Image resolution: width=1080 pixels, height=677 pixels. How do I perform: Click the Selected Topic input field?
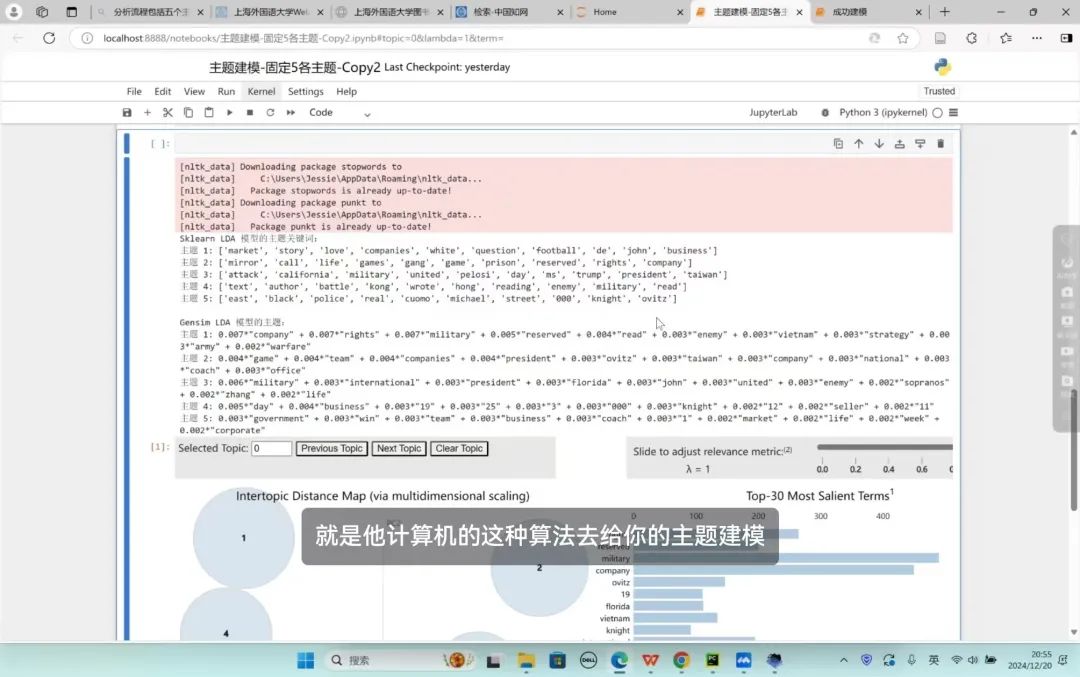coord(271,449)
